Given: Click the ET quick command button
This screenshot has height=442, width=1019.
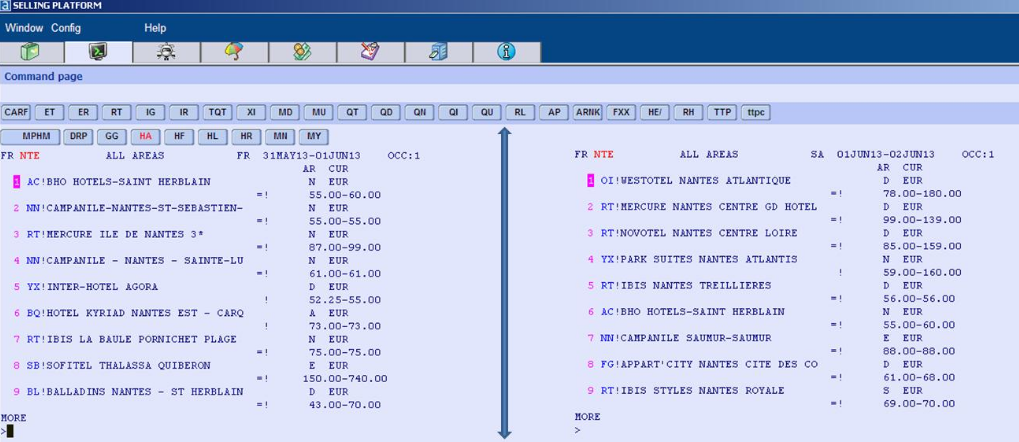Looking at the screenshot, I should coord(49,112).
